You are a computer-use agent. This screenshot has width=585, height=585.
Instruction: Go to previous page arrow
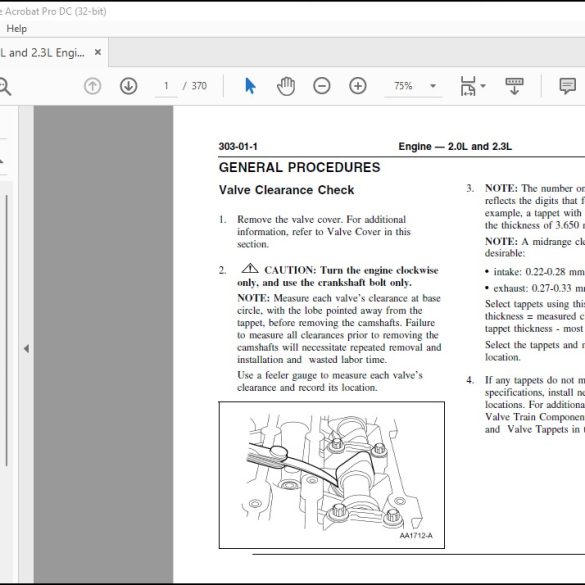tap(93, 86)
